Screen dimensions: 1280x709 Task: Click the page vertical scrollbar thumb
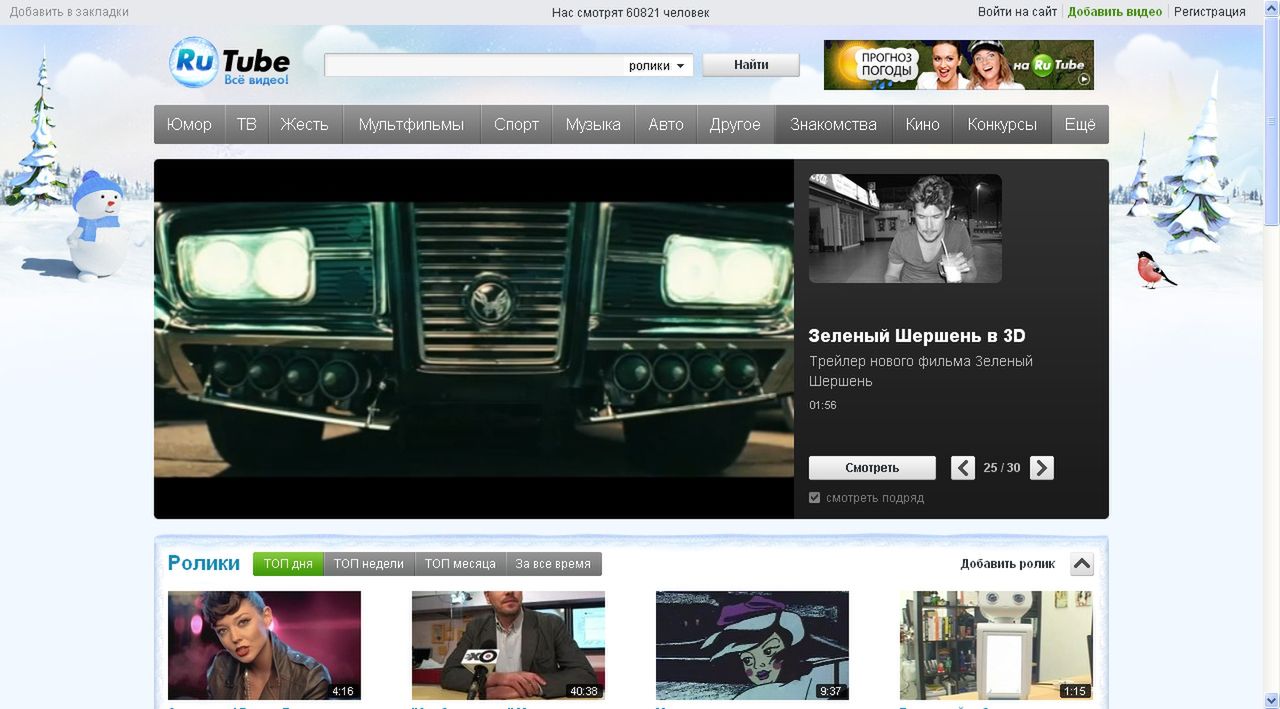[x=1272, y=121]
